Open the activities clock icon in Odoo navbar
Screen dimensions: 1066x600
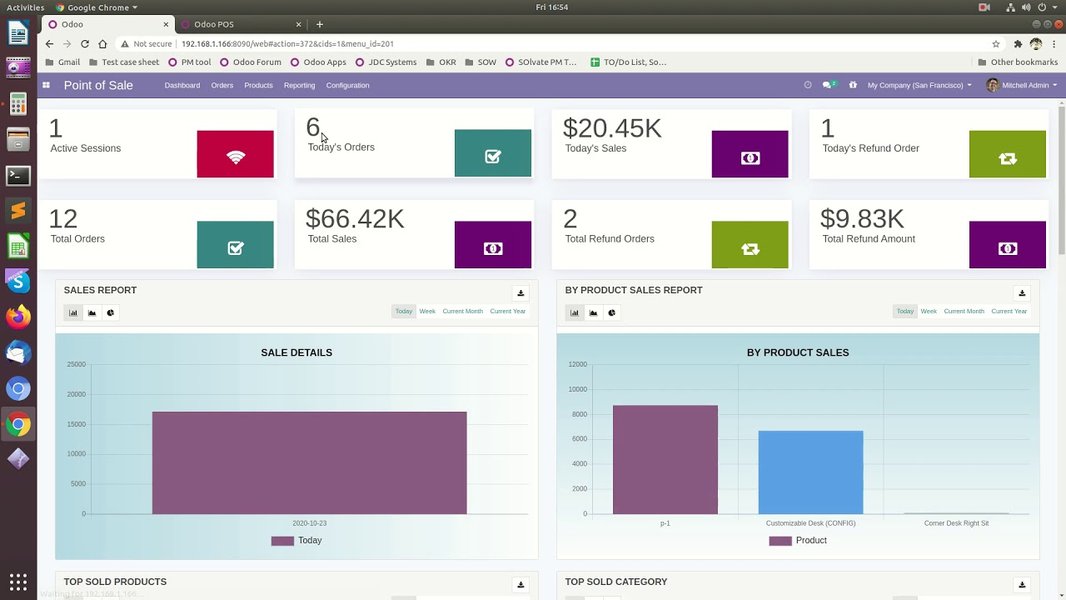tap(808, 85)
